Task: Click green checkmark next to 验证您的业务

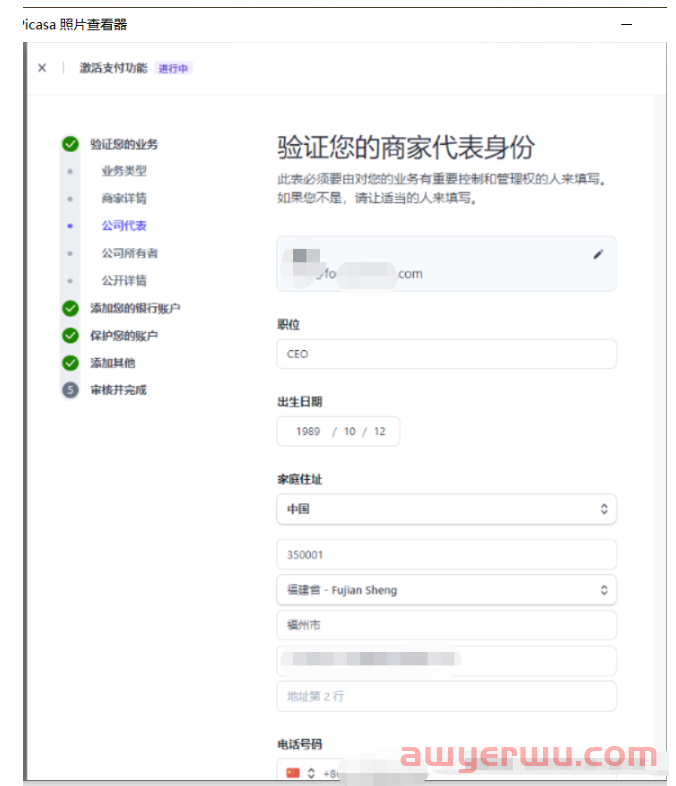Action: [x=70, y=144]
